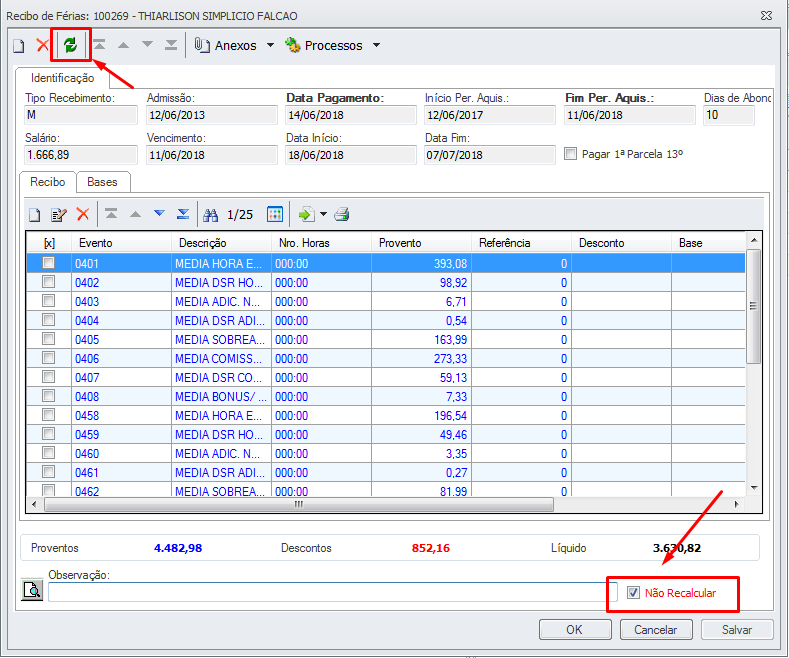Jump to last row in grid toolbar
Screen dimensions: 789x658
click(x=183, y=214)
